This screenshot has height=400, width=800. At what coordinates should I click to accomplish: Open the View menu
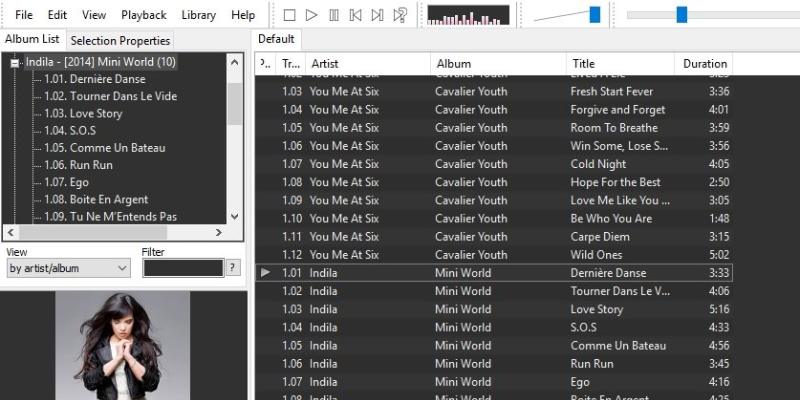tap(94, 15)
